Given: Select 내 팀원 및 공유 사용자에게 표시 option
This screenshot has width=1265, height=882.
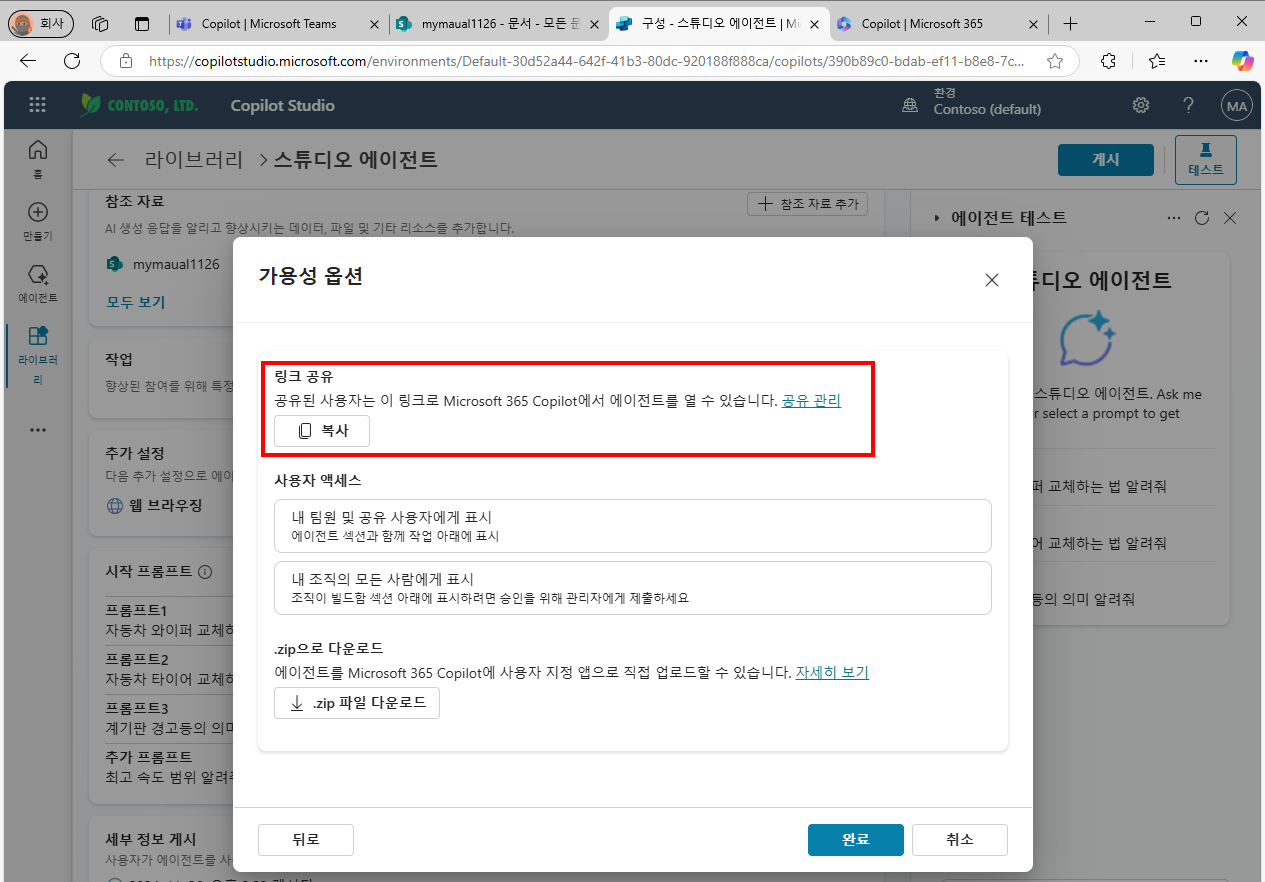Looking at the screenshot, I should coord(632,526).
